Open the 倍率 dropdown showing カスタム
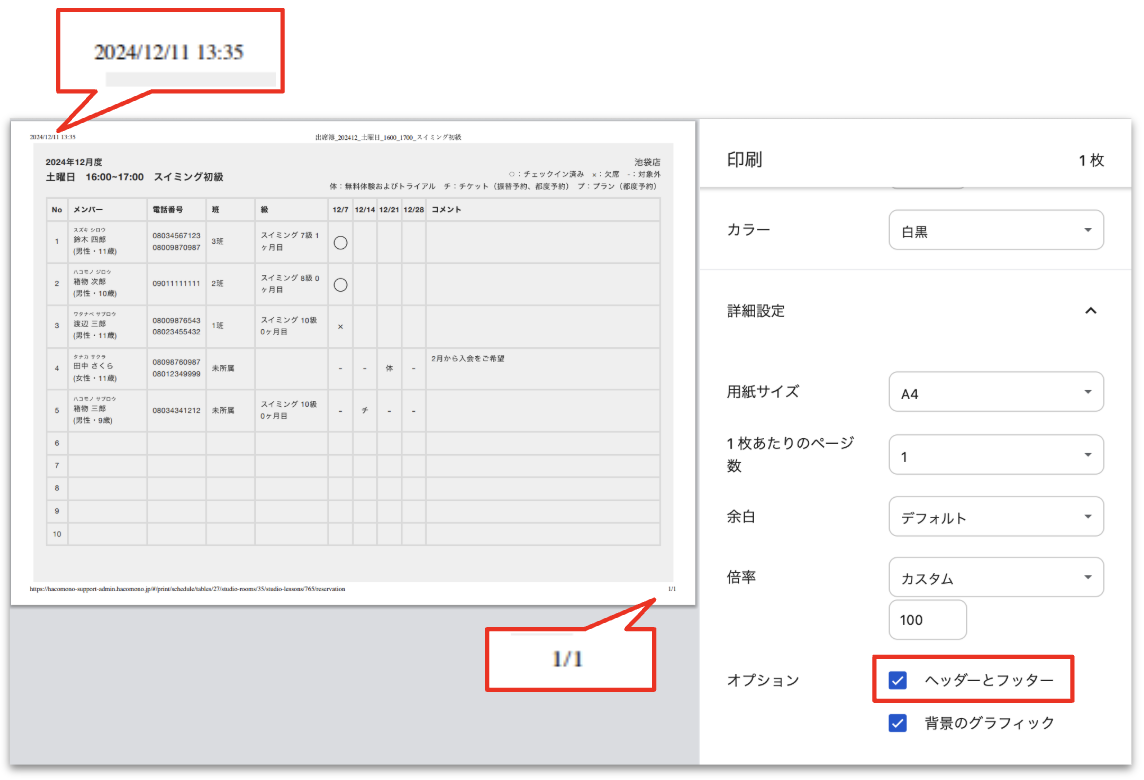The width and height of the screenshot is (1144, 780). point(996,579)
